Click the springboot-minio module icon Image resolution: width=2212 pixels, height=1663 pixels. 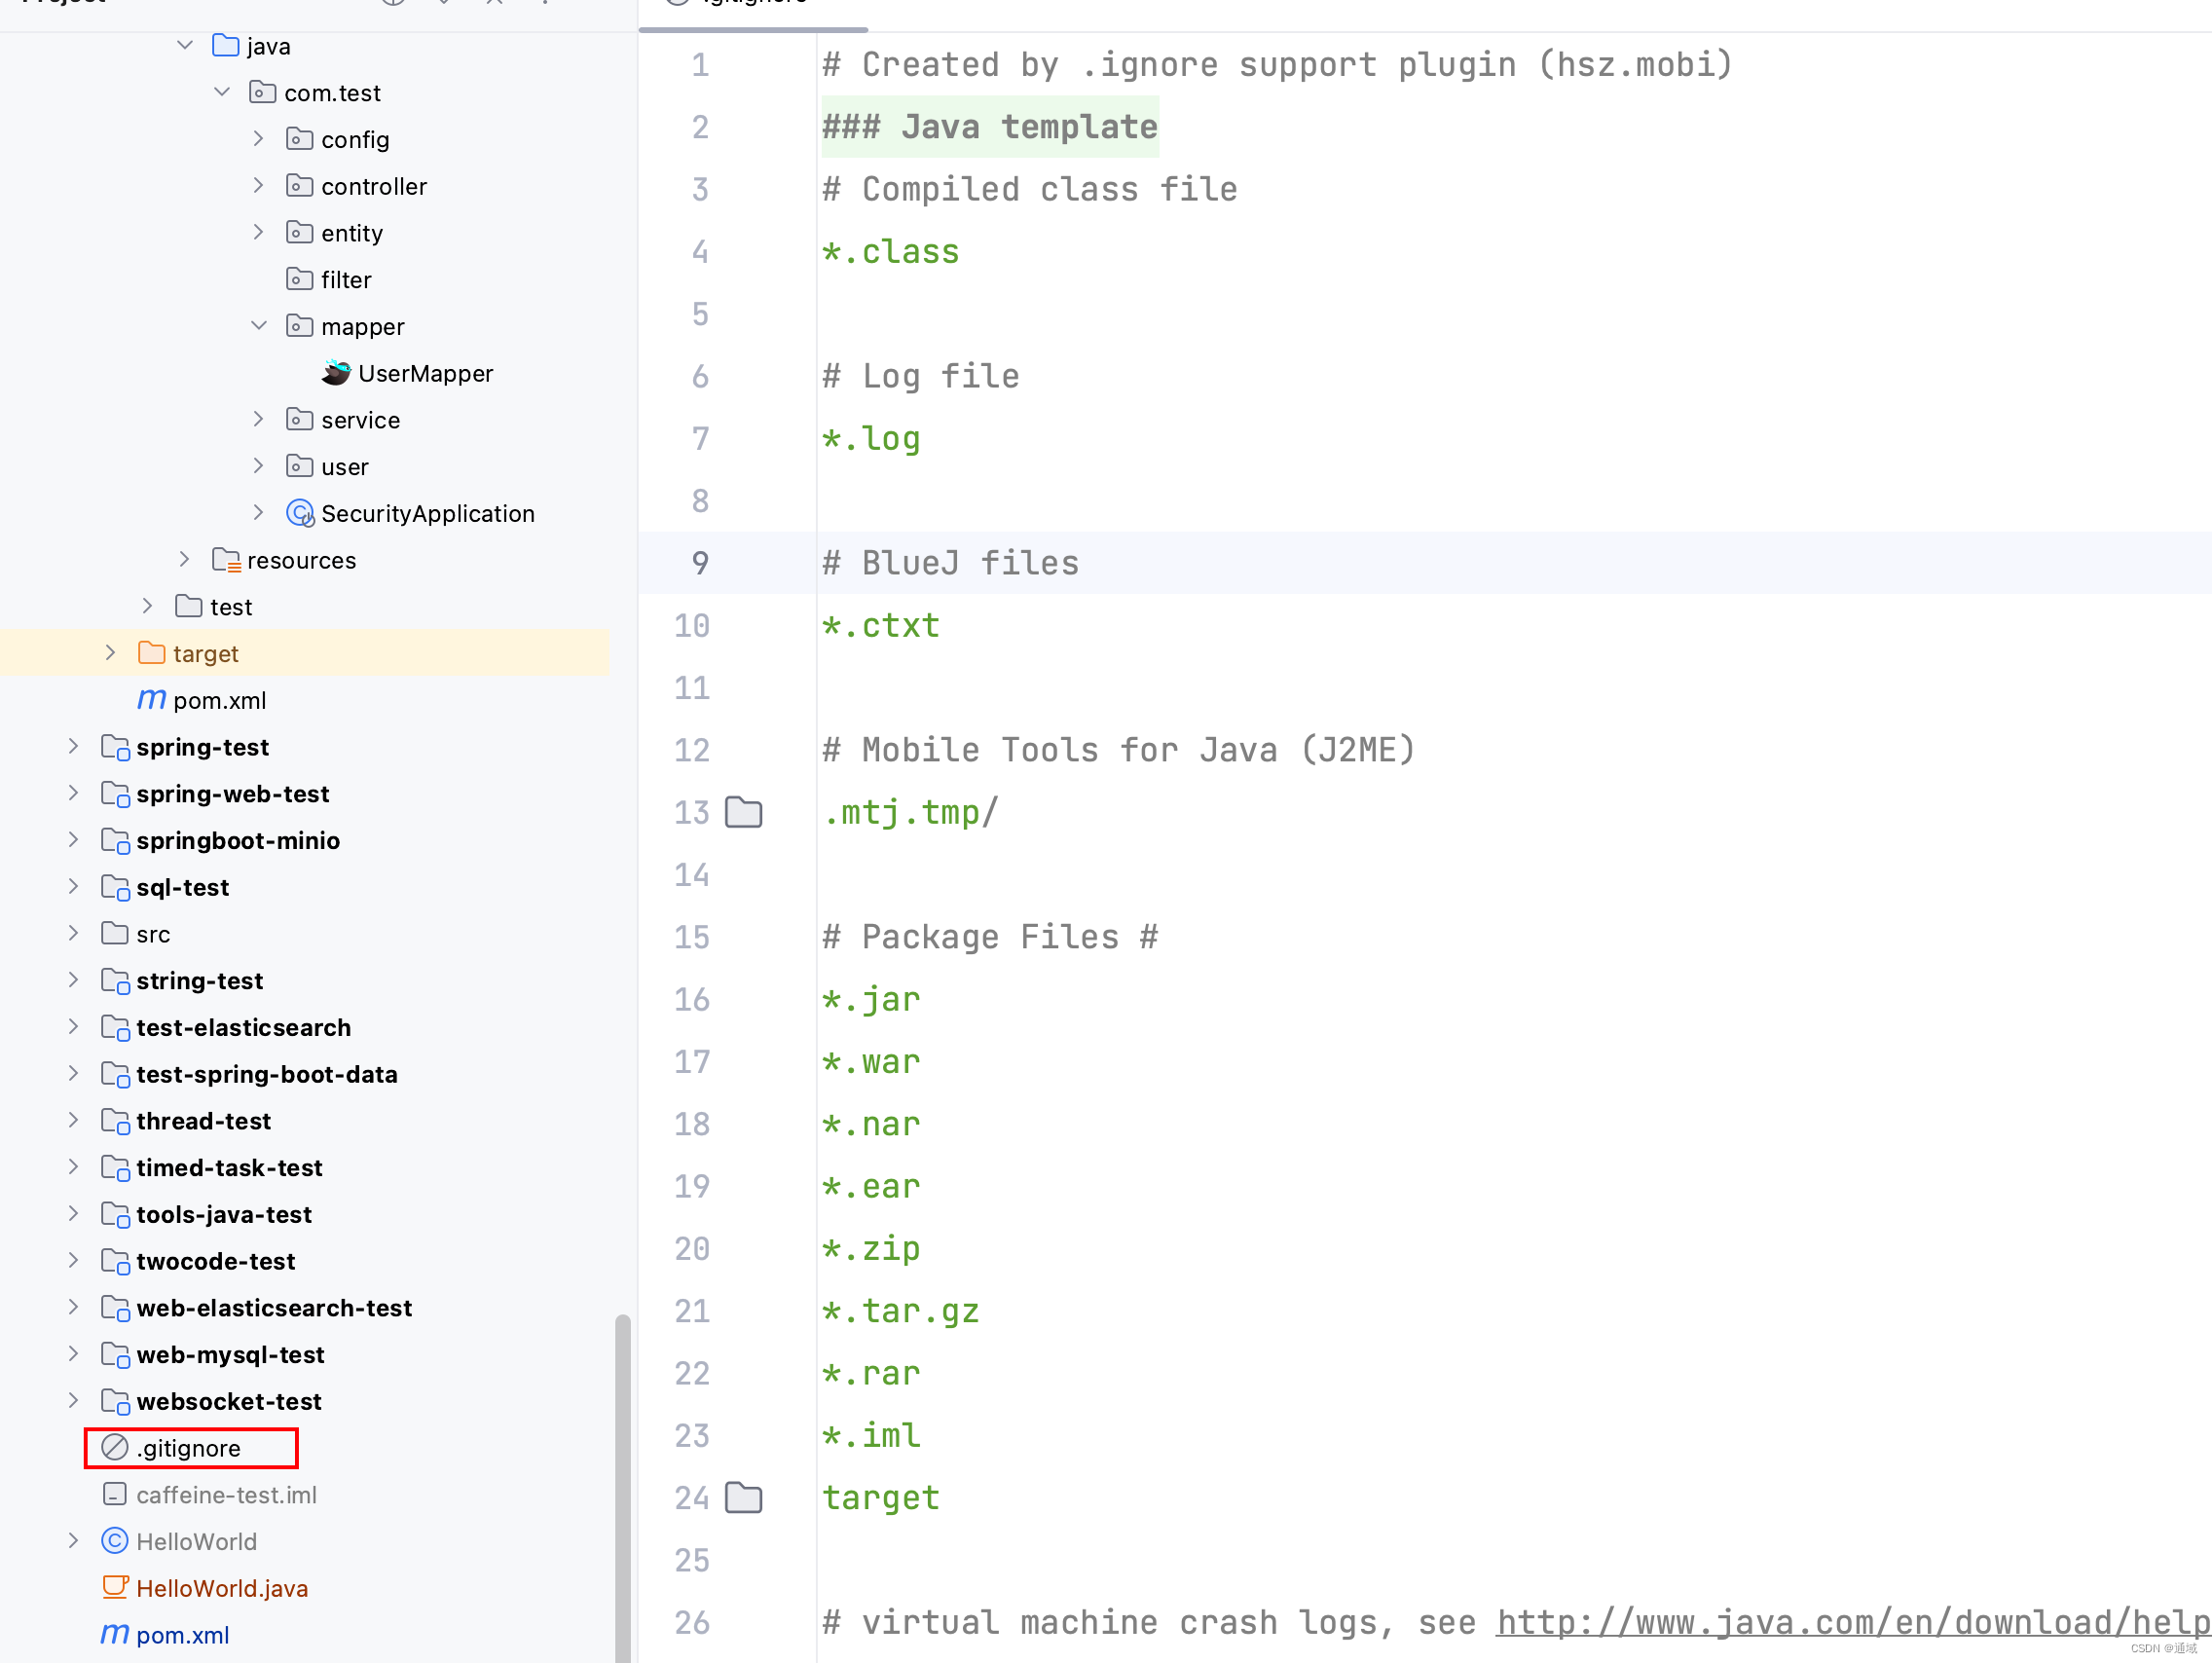116,841
